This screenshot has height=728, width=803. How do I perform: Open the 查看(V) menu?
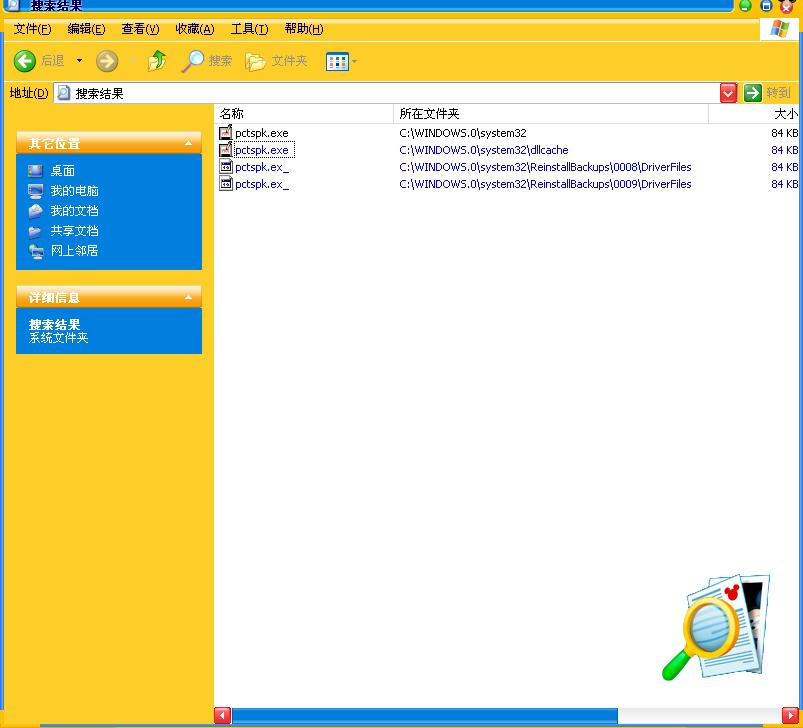(x=140, y=29)
